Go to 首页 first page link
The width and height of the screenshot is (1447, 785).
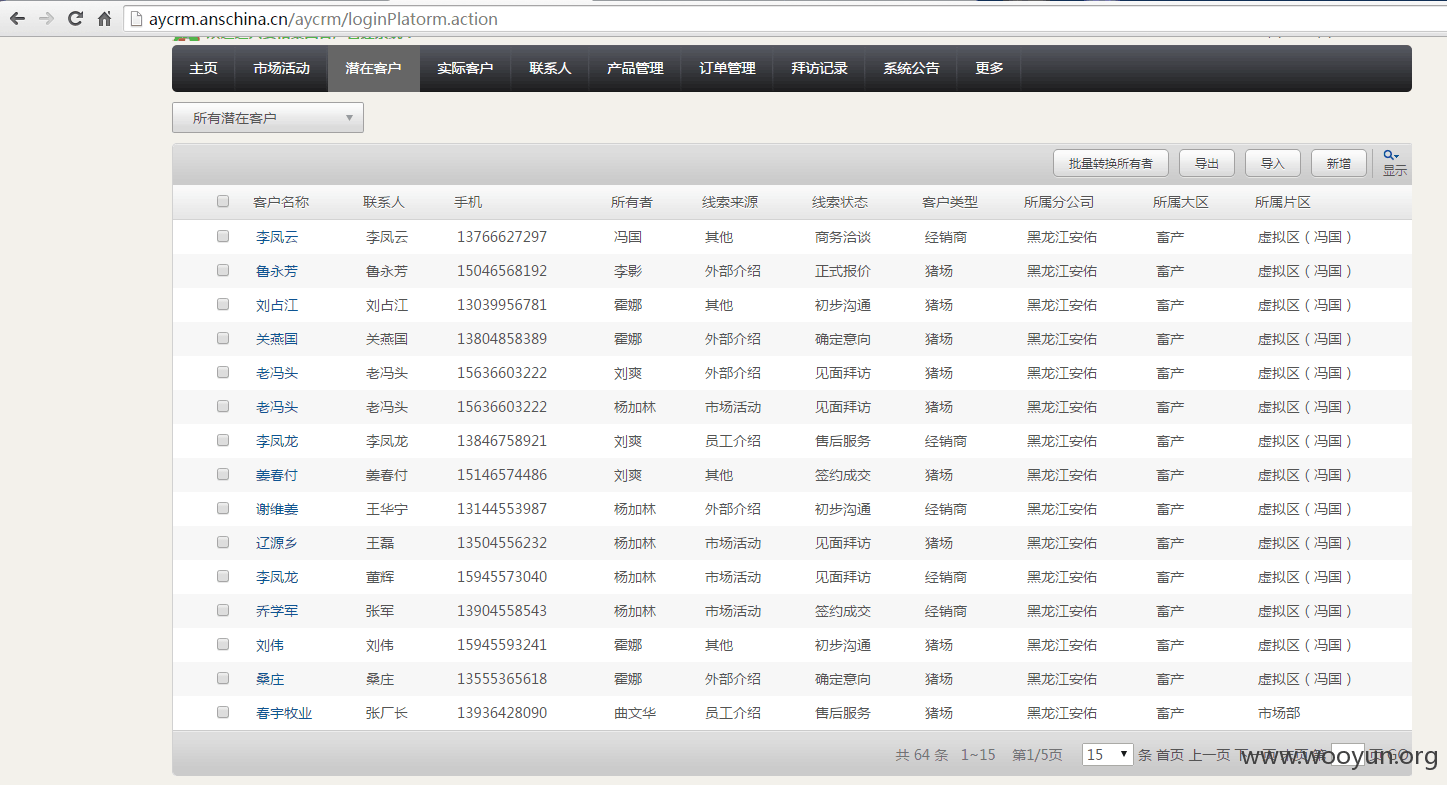[x=1170, y=755]
